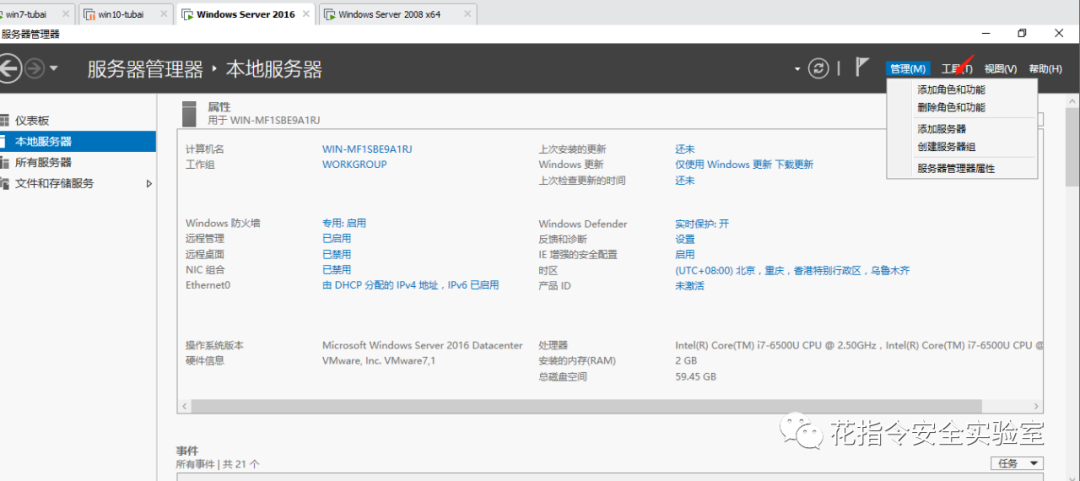
Task: Click horizontal scrollbar left arrow
Action: coord(183,406)
